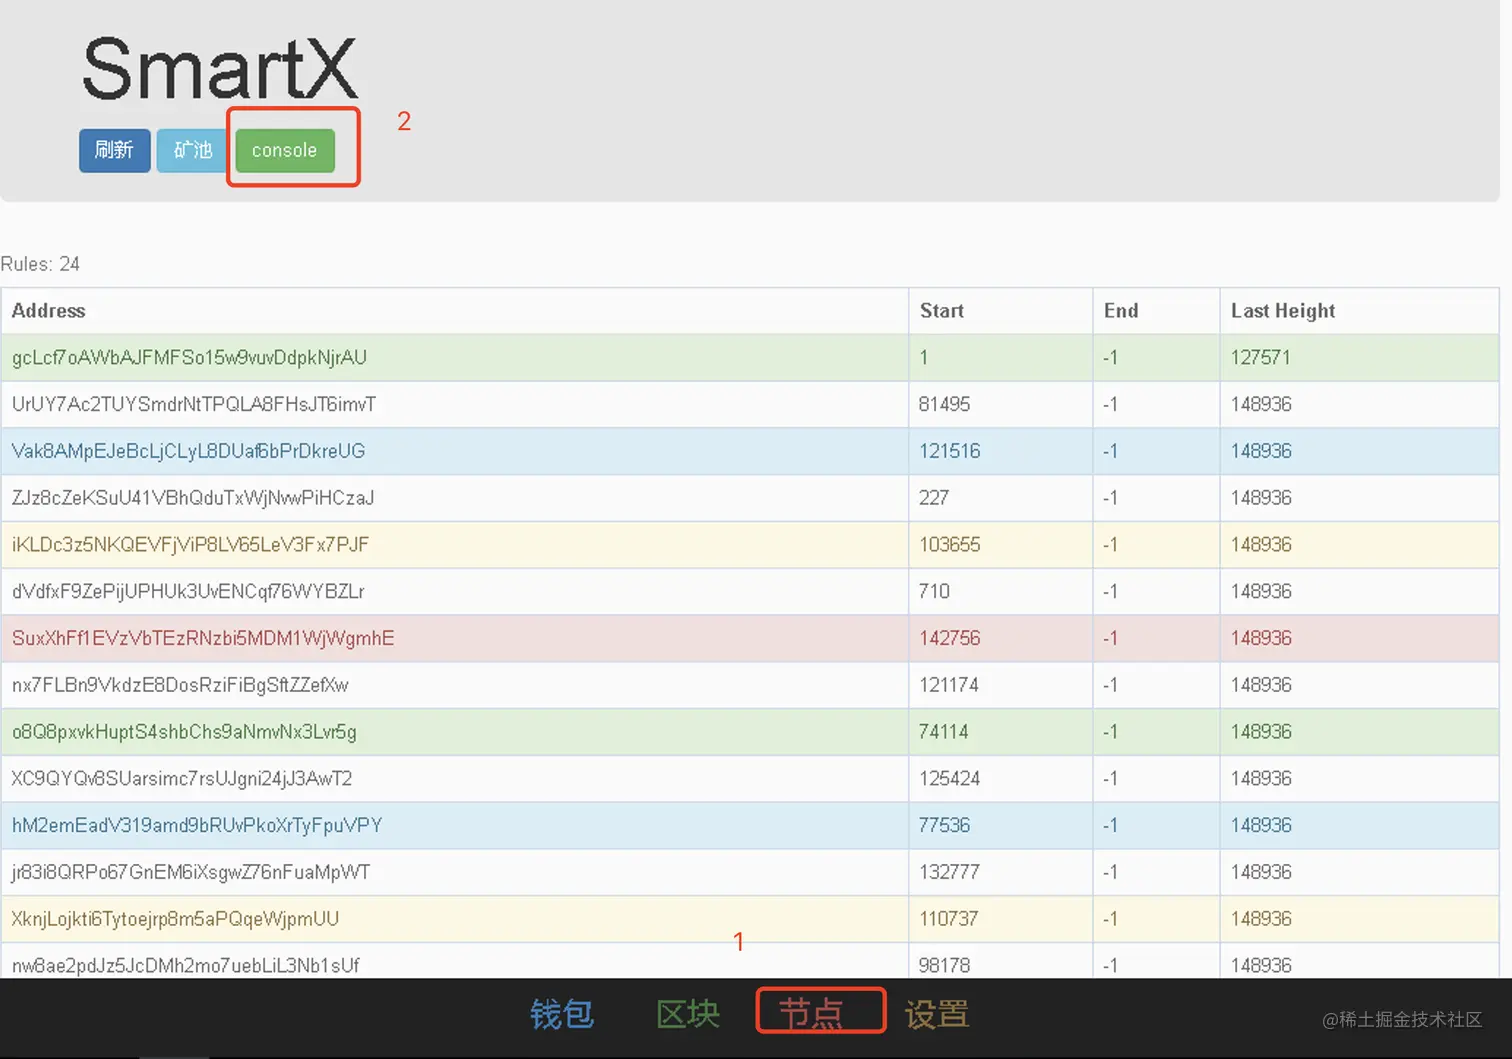Select address beginning Vak8AMpEJe
Screen dimensions: 1512x1059
point(188,451)
